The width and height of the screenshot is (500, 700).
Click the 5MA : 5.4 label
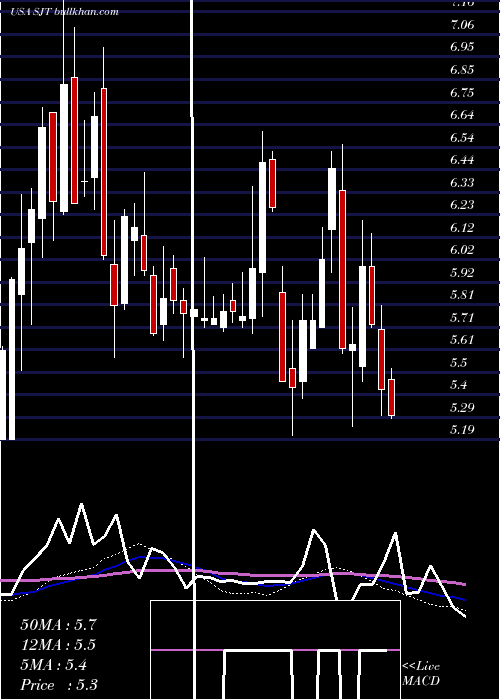coord(54,665)
